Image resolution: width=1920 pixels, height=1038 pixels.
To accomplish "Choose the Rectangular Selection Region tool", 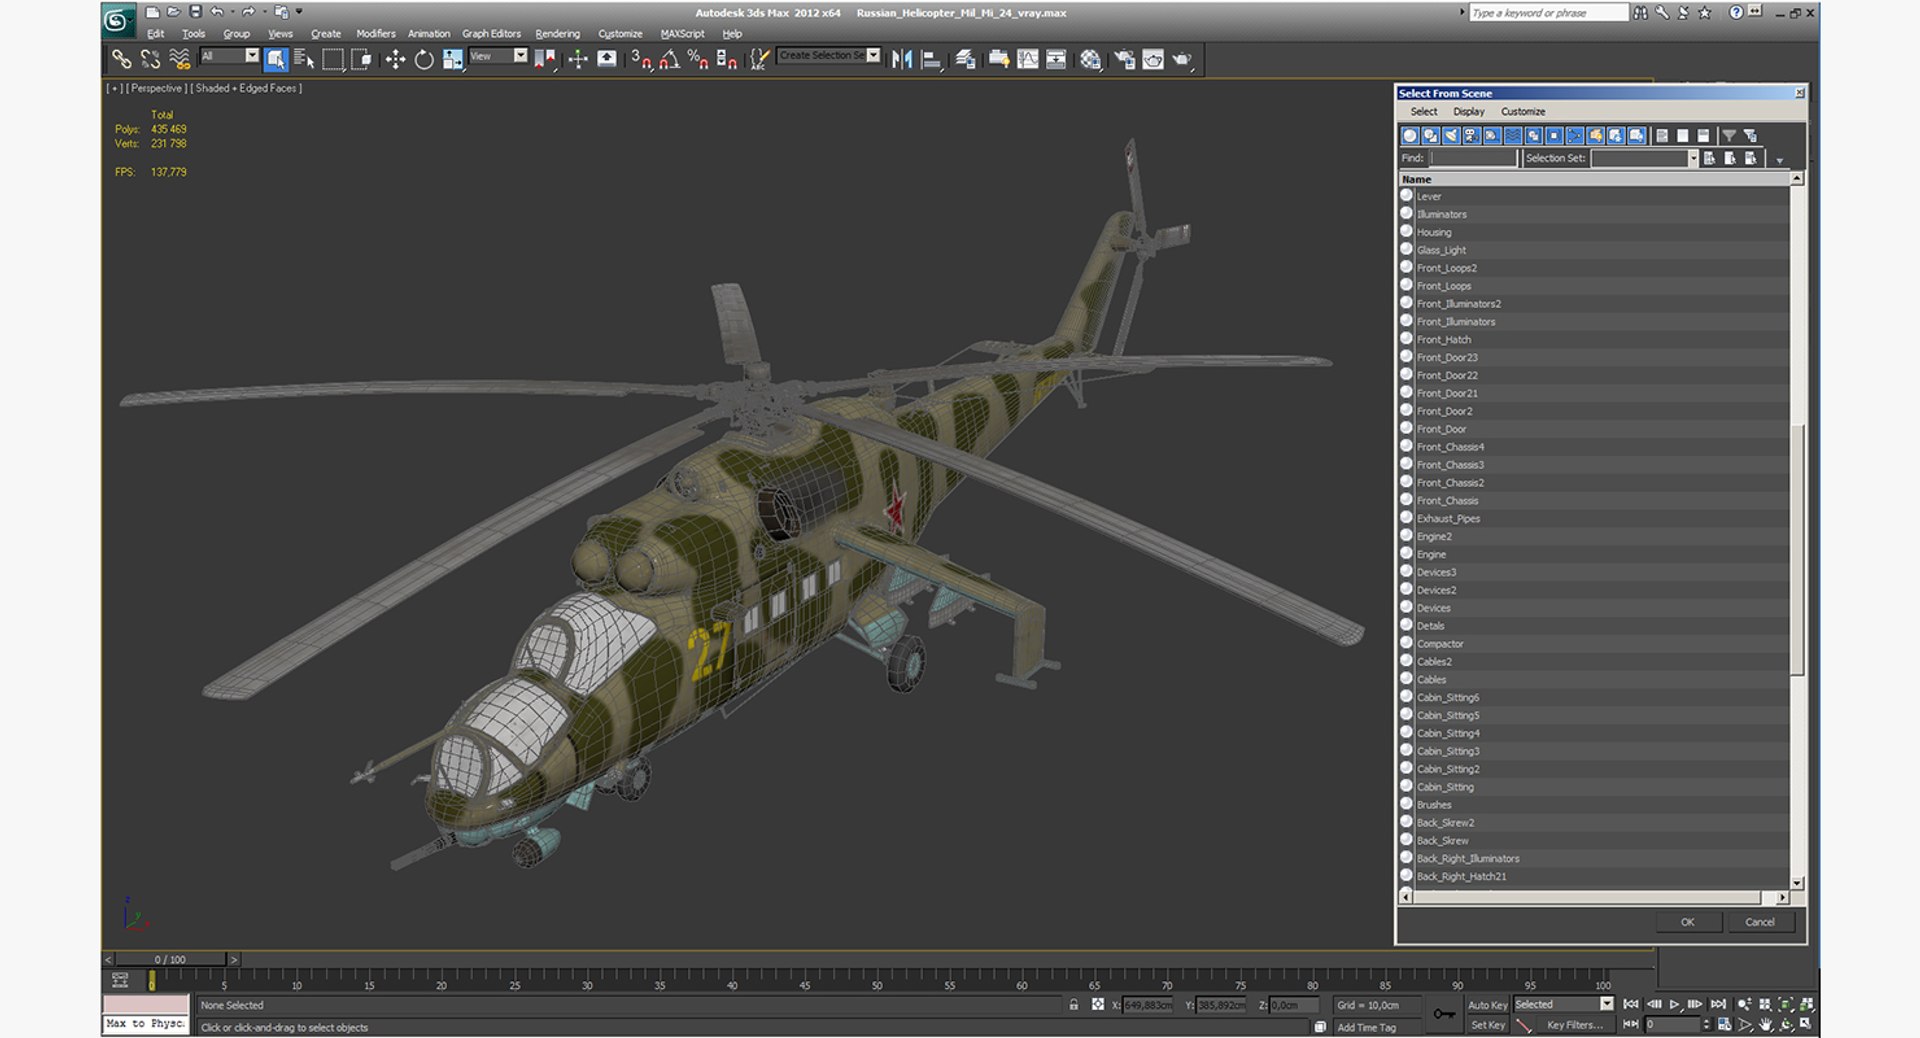I will pos(332,60).
